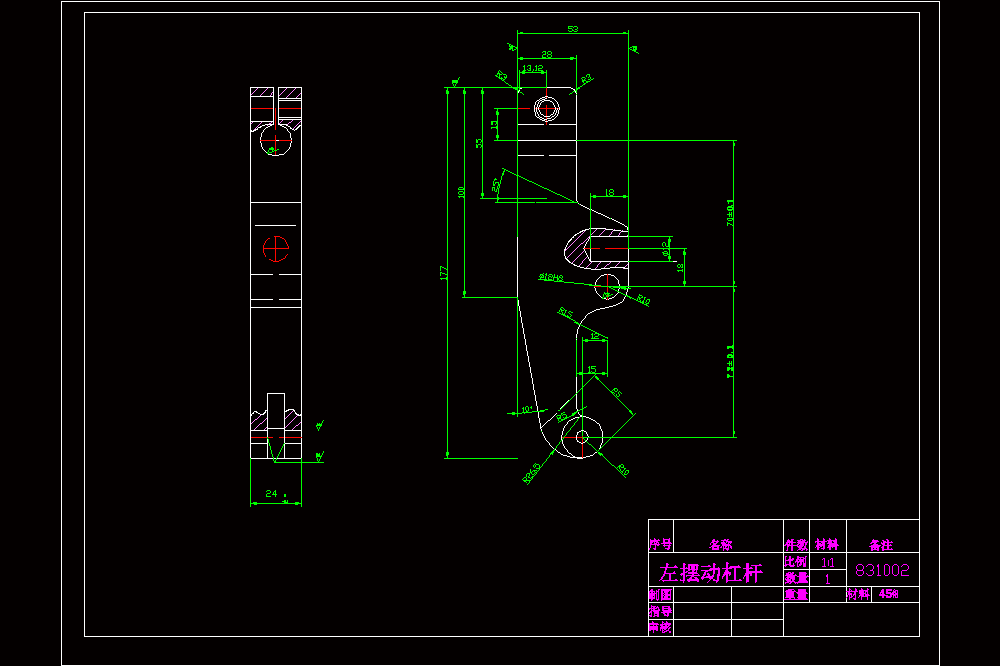Pick the "R15" radius label

[566, 313]
